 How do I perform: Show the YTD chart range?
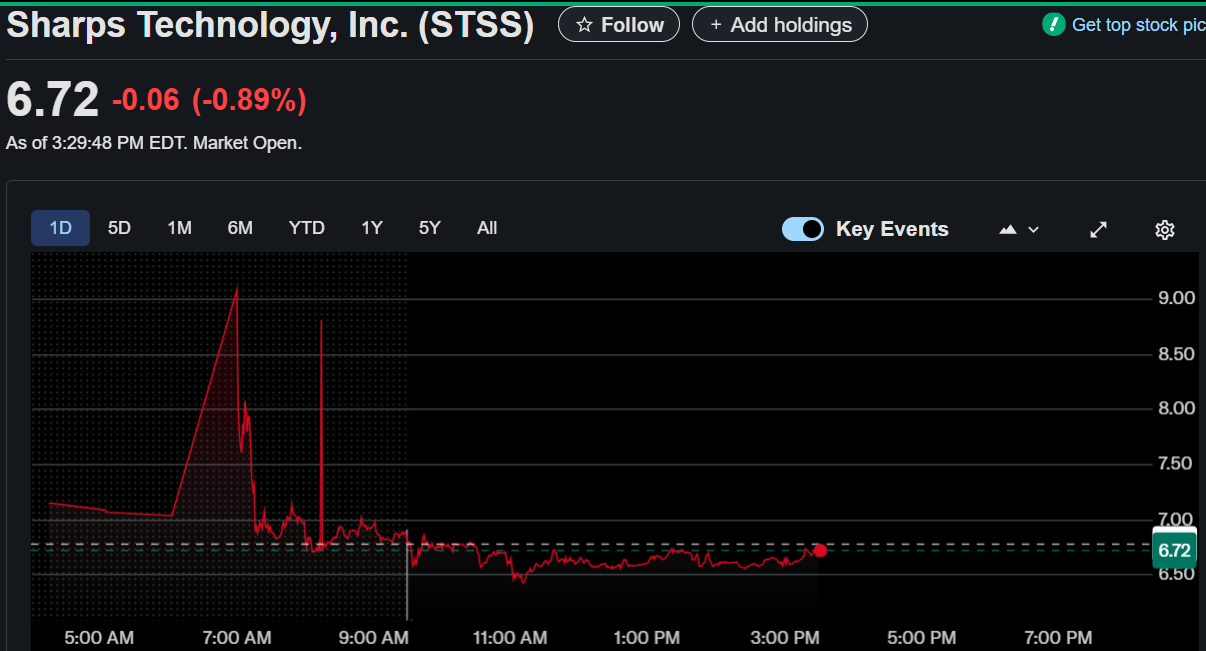(x=307, y=228)
